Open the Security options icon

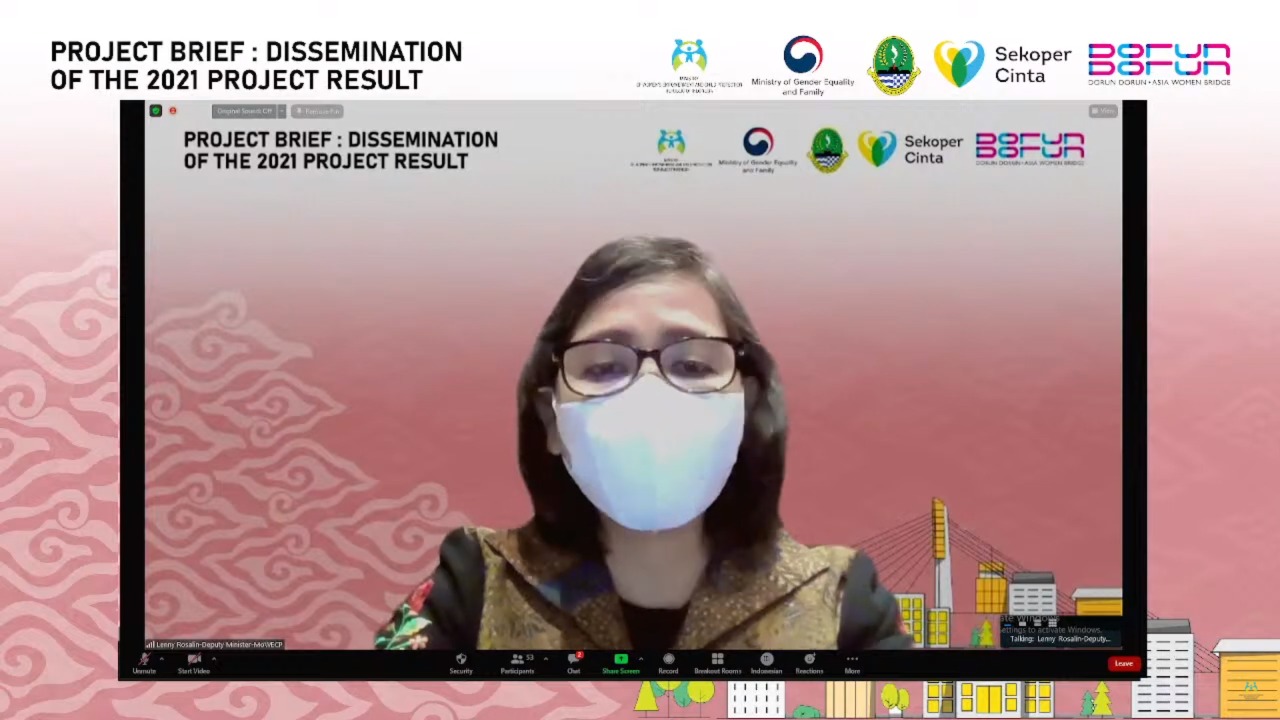click(461, 660)
